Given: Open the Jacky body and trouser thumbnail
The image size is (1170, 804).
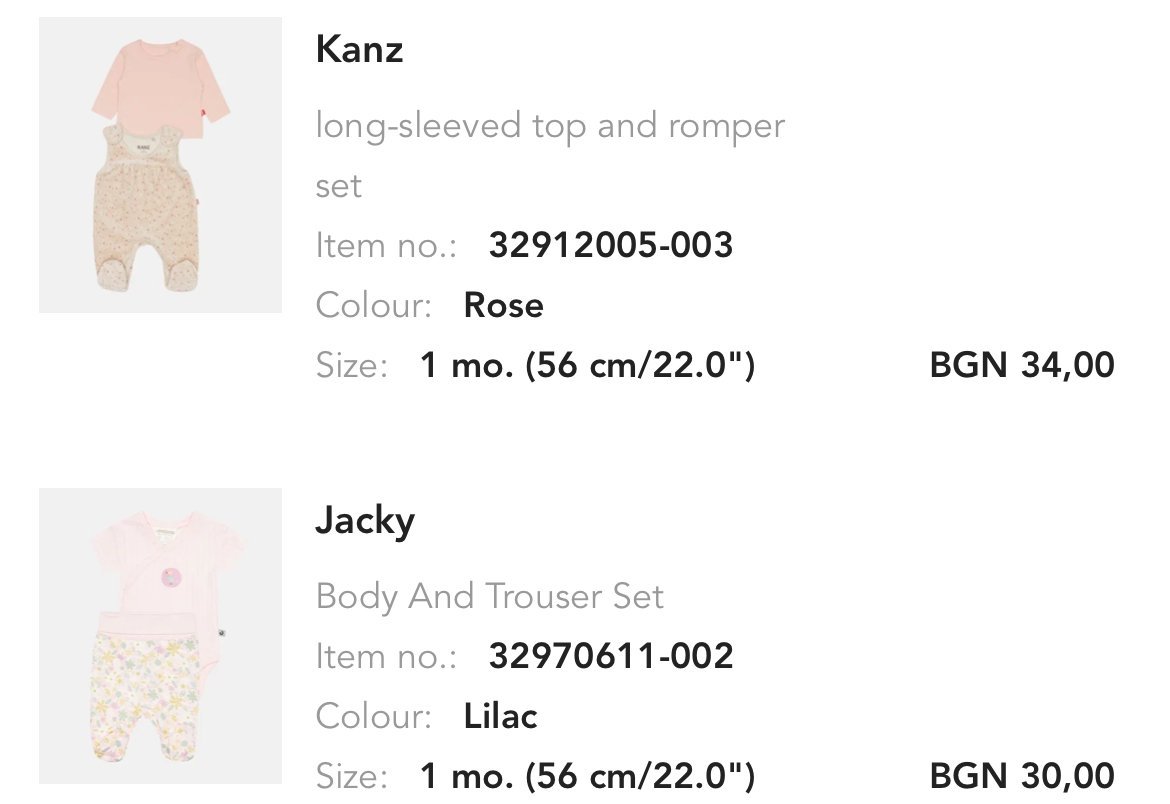Looking at the screenshot, I should click(160, 636).
